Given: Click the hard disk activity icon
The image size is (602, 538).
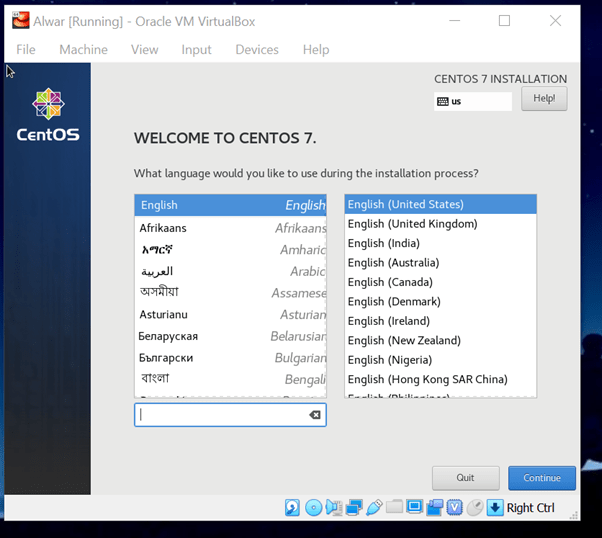Looking at the screenshot, I should coord(292,507).
